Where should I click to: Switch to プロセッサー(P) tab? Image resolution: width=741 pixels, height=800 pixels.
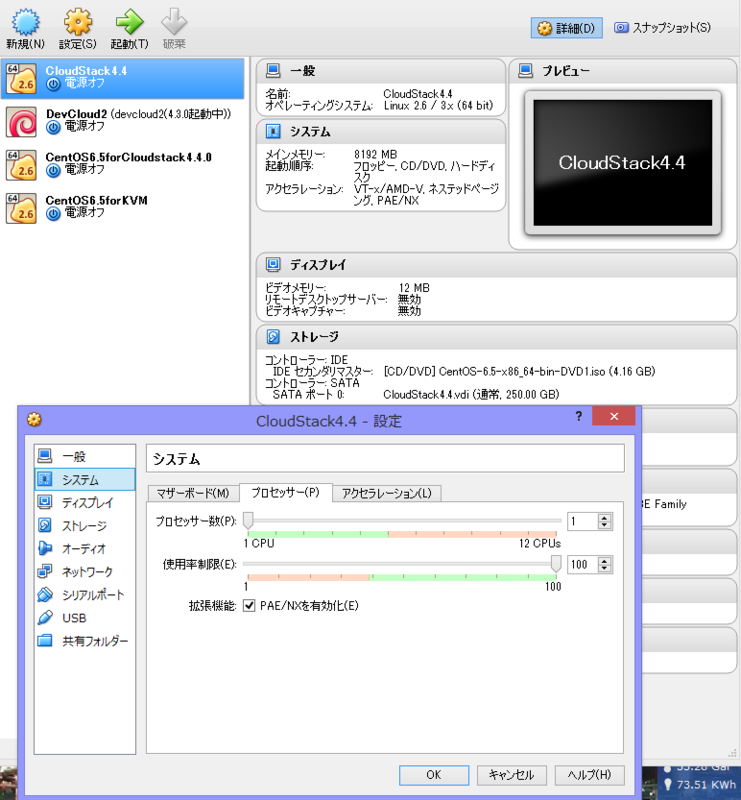(x=286, y=492)
